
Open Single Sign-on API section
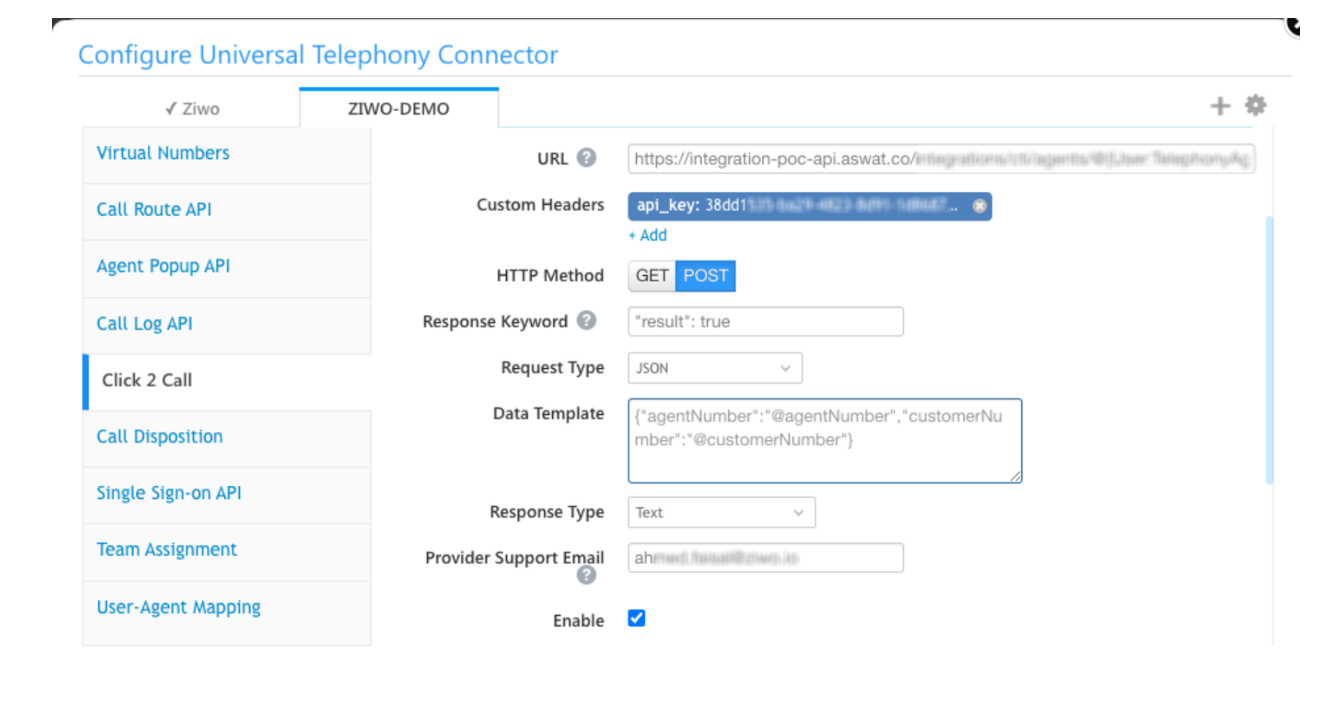[227, 495]
